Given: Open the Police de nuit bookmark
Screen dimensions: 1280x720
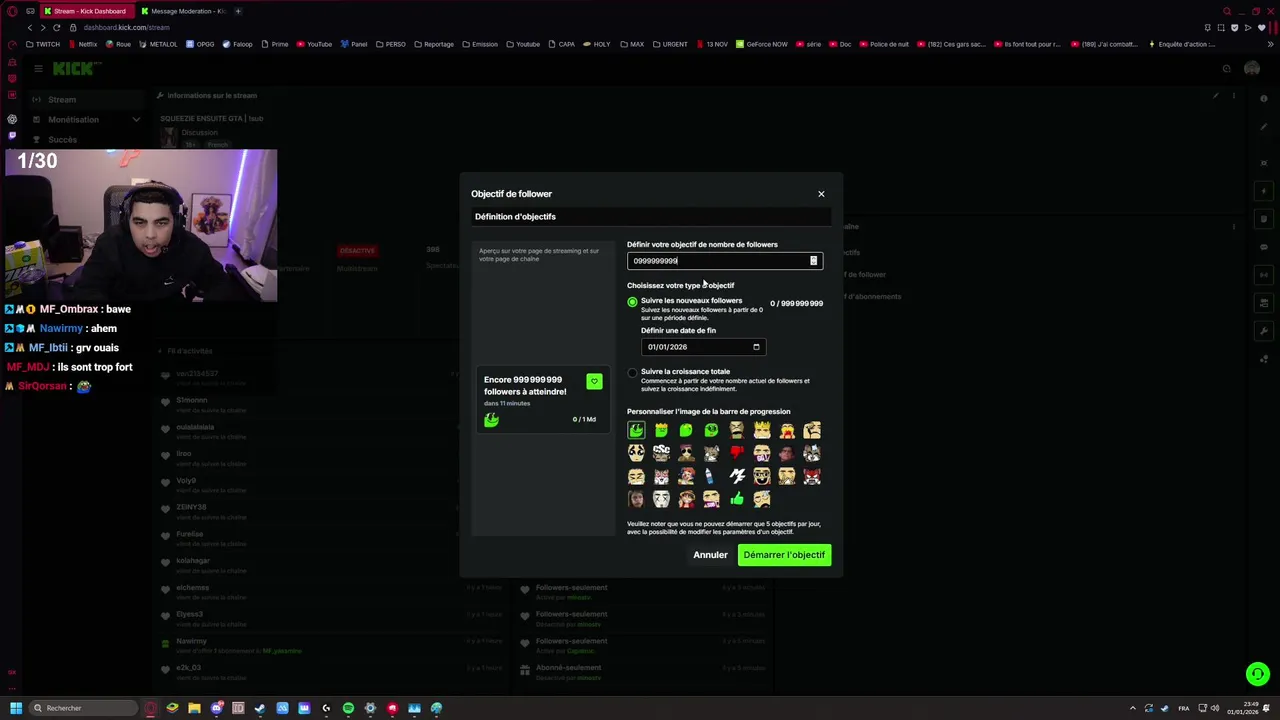Looking at the screenshot, I should tap(884, 44).
